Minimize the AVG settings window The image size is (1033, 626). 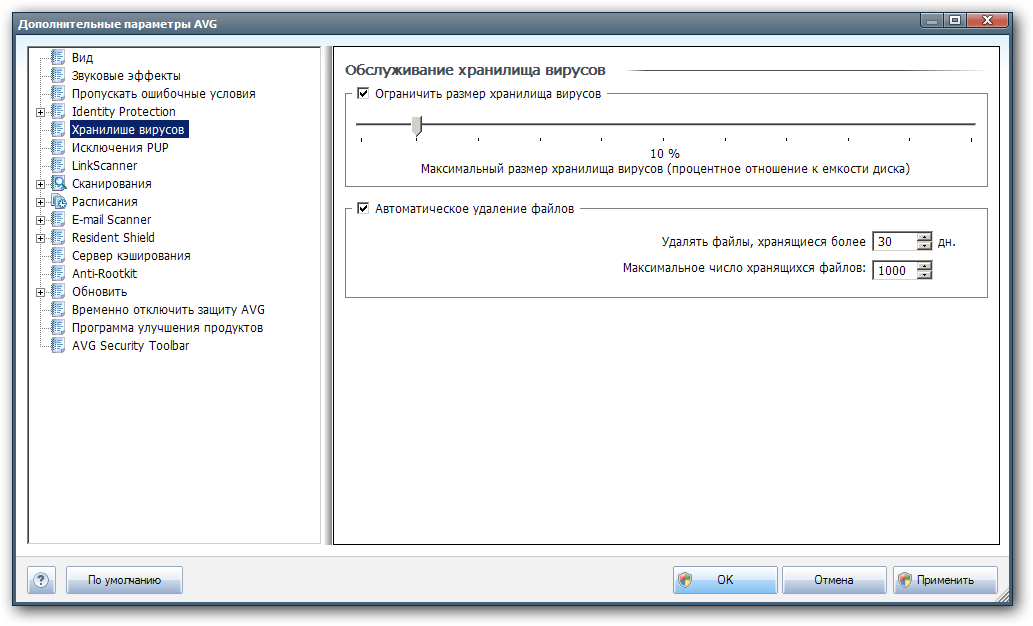[x=932, y=20]
